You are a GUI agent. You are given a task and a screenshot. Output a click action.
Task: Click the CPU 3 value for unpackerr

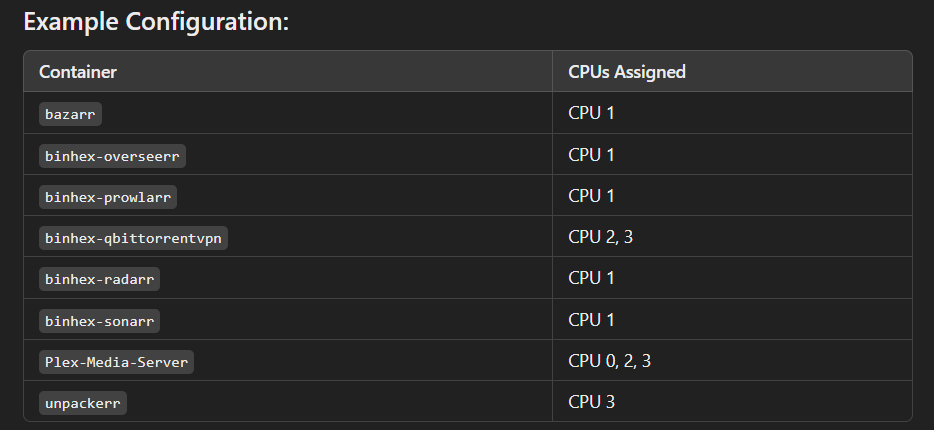pos(591,402)
